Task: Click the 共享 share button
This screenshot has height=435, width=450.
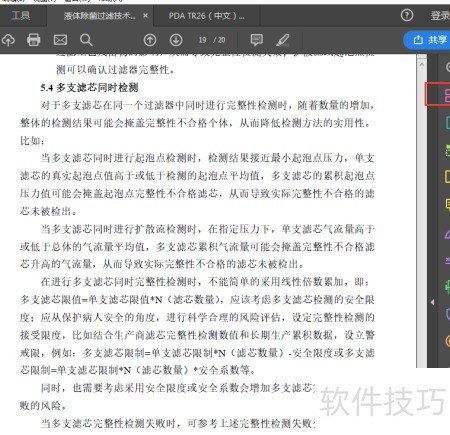Action: (428, 40)
